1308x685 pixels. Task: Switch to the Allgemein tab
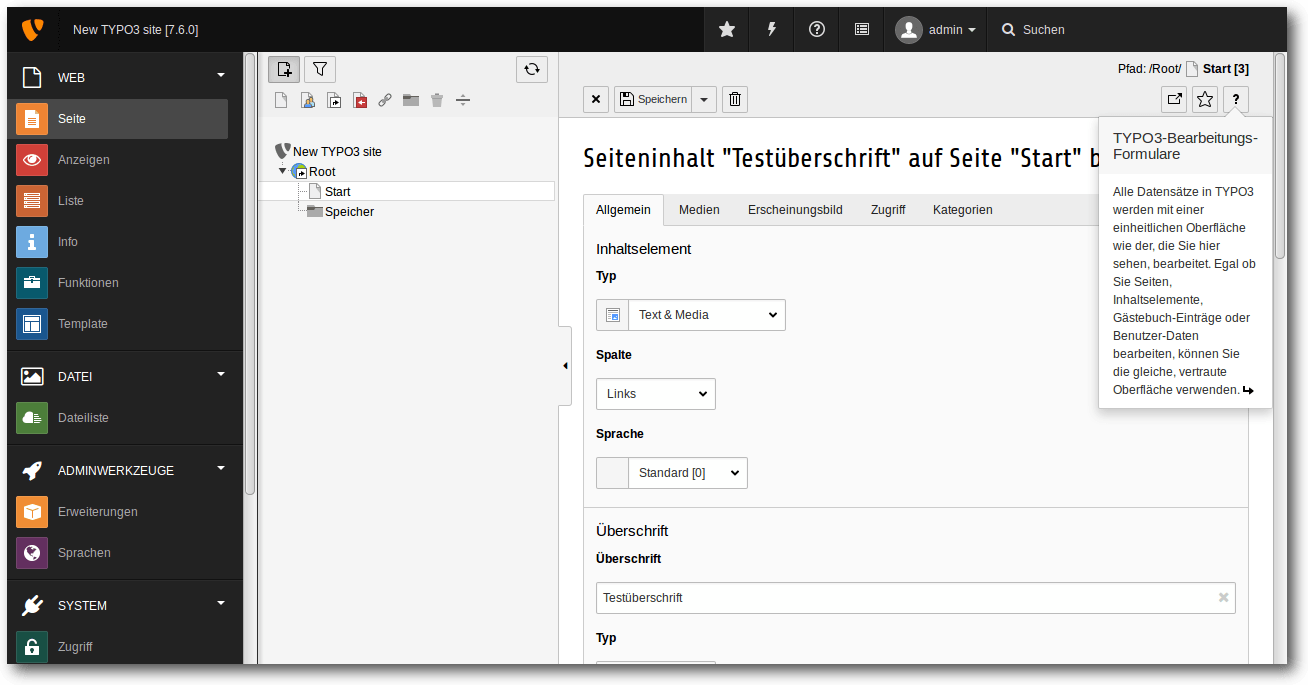623,210
